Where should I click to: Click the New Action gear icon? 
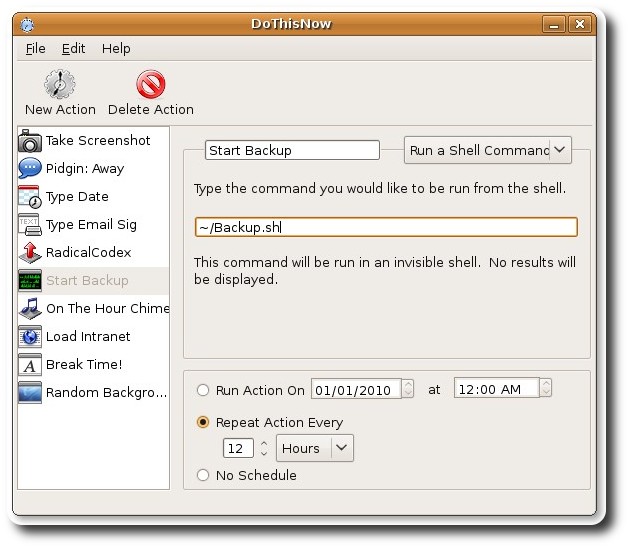59,84
